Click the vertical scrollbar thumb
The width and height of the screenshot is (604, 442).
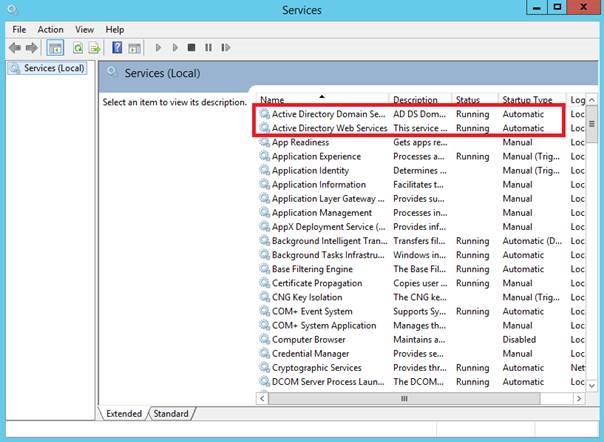pyautogui.click(x=592, y=124)
